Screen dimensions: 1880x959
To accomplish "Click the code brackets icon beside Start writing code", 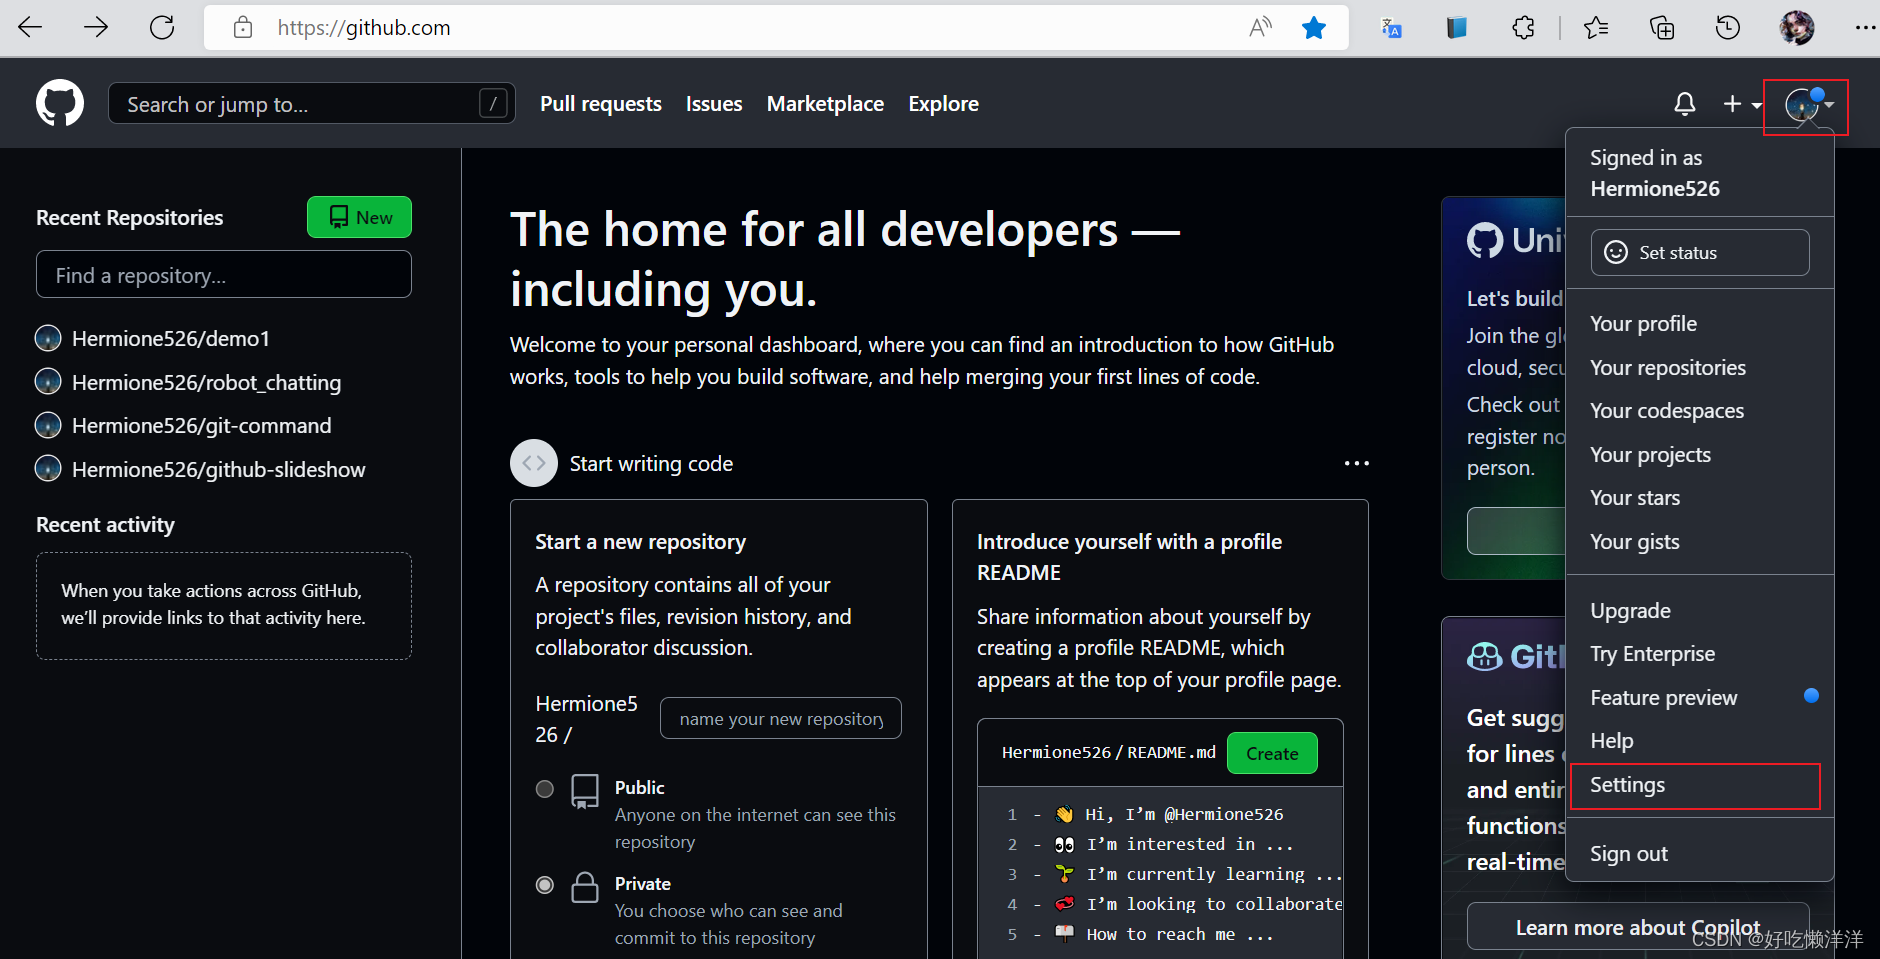I will click(534, 463).
